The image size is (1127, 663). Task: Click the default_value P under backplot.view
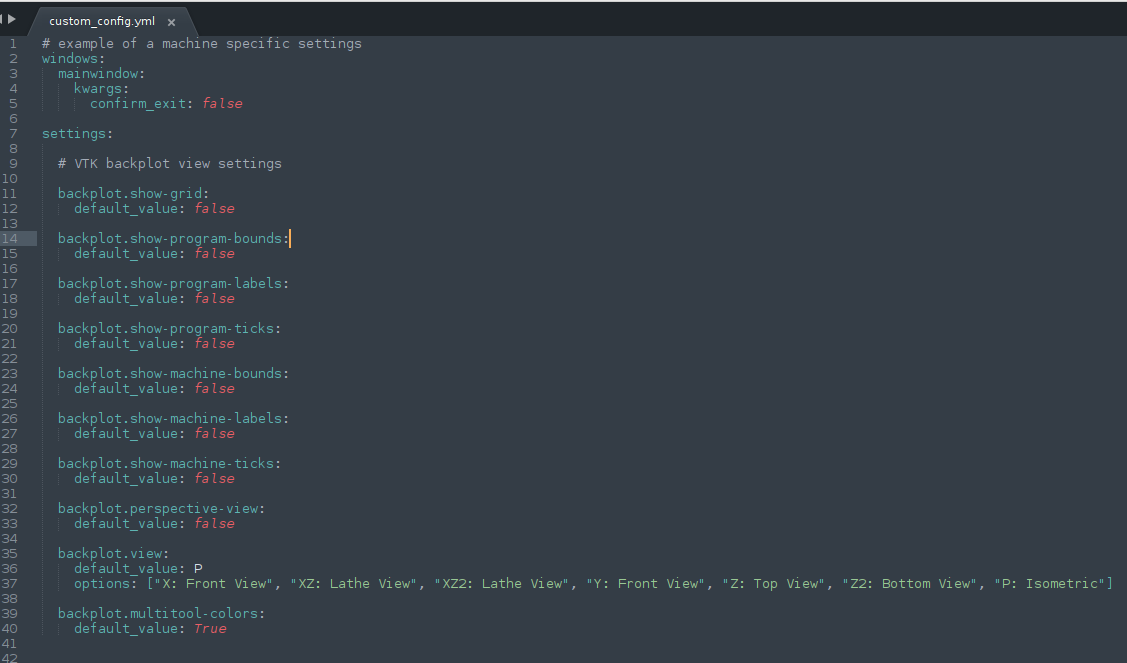[x=198, y=569]
